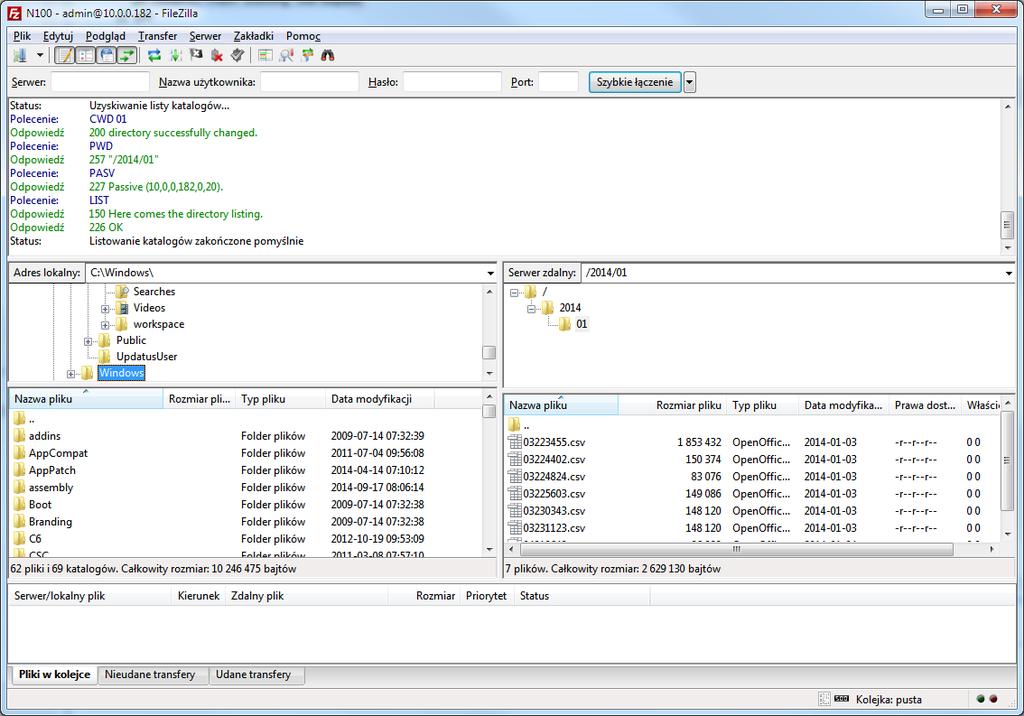The height and width of the screenshot is (716, 1024).
Task: Click the message log vertical scrollbar thumb
Action: click(1007, 225)
